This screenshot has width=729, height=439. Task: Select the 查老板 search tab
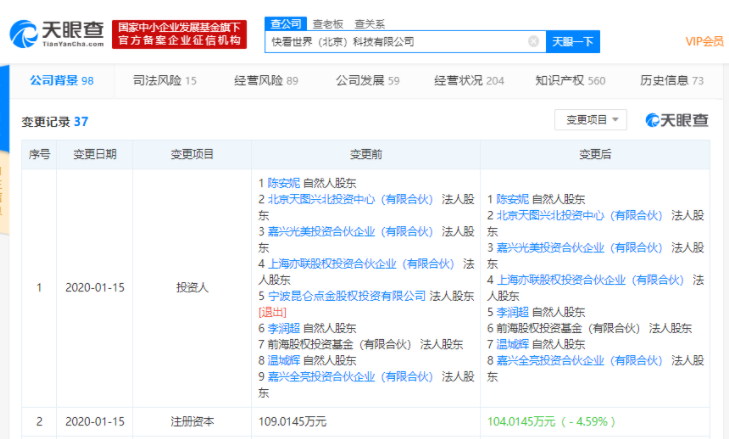pos(328,24)
